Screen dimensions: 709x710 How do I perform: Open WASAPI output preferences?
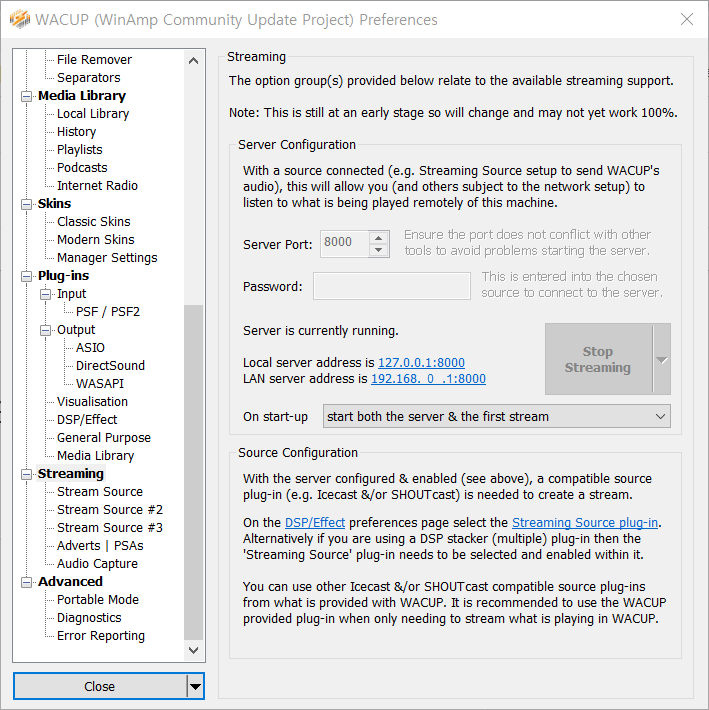click(100, 384)
